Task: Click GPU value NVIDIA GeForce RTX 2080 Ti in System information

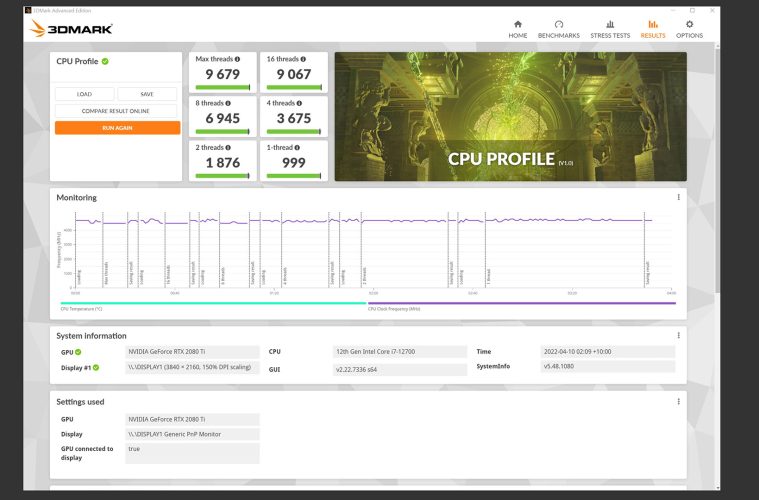Action: click(x=193, y=352)
